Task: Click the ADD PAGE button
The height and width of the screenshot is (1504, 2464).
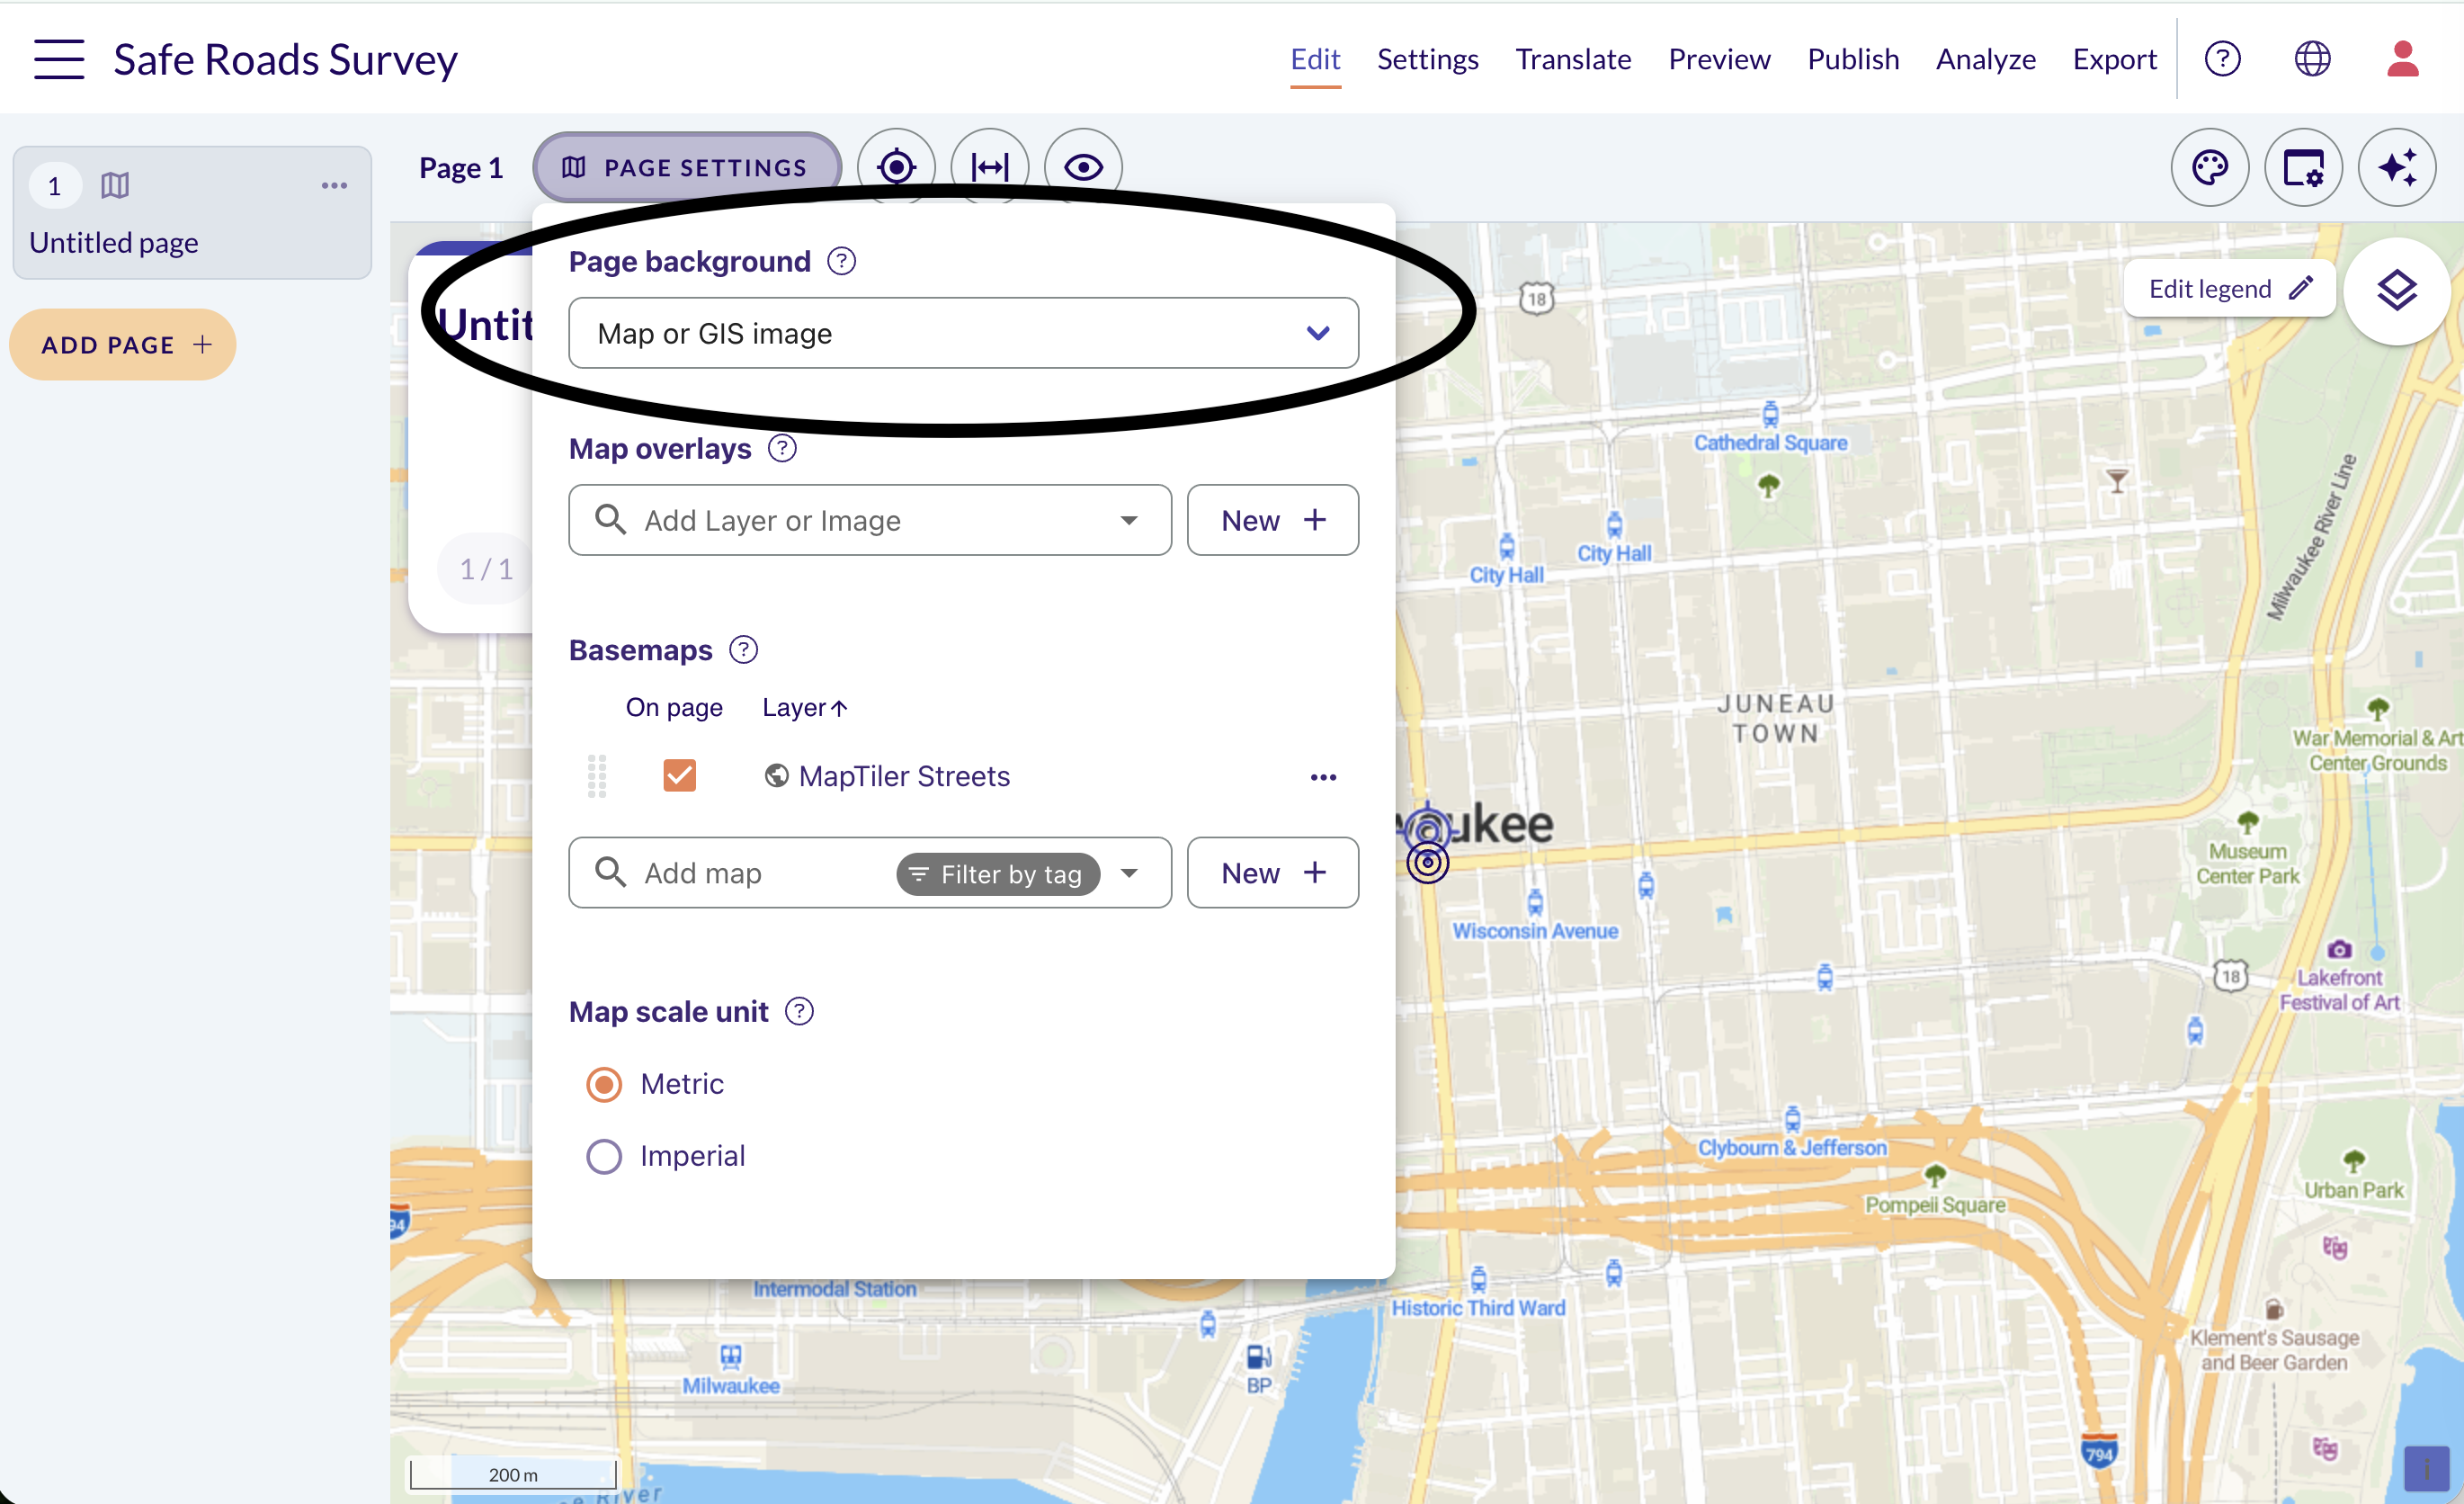Action: click(x=123, y=345)
